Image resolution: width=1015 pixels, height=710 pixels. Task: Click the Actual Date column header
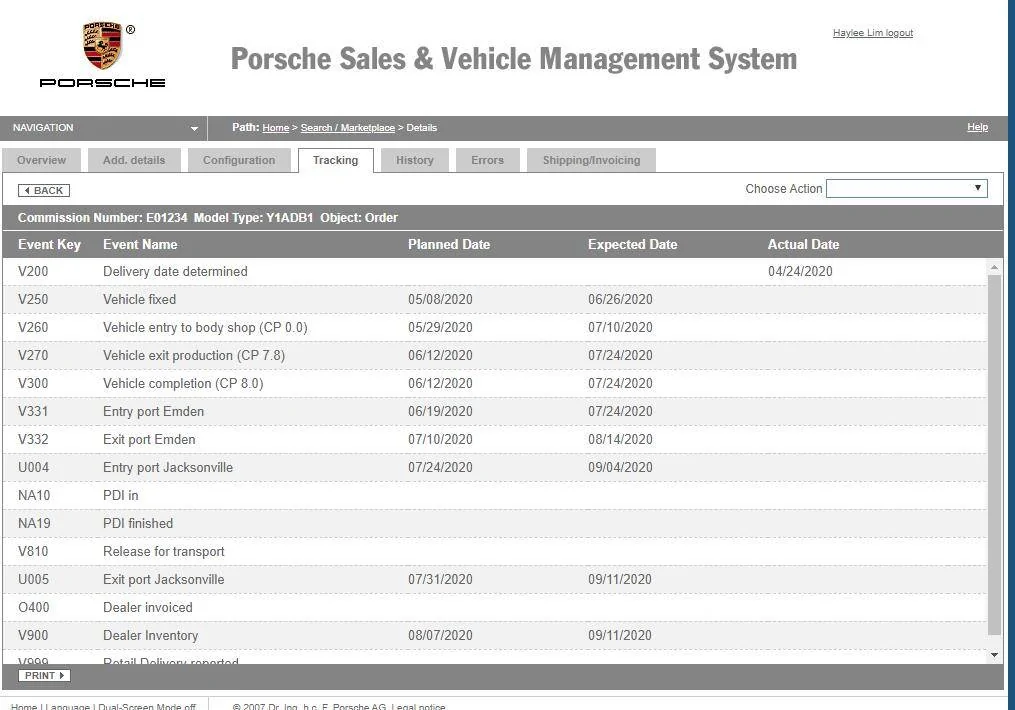(803, 245)
